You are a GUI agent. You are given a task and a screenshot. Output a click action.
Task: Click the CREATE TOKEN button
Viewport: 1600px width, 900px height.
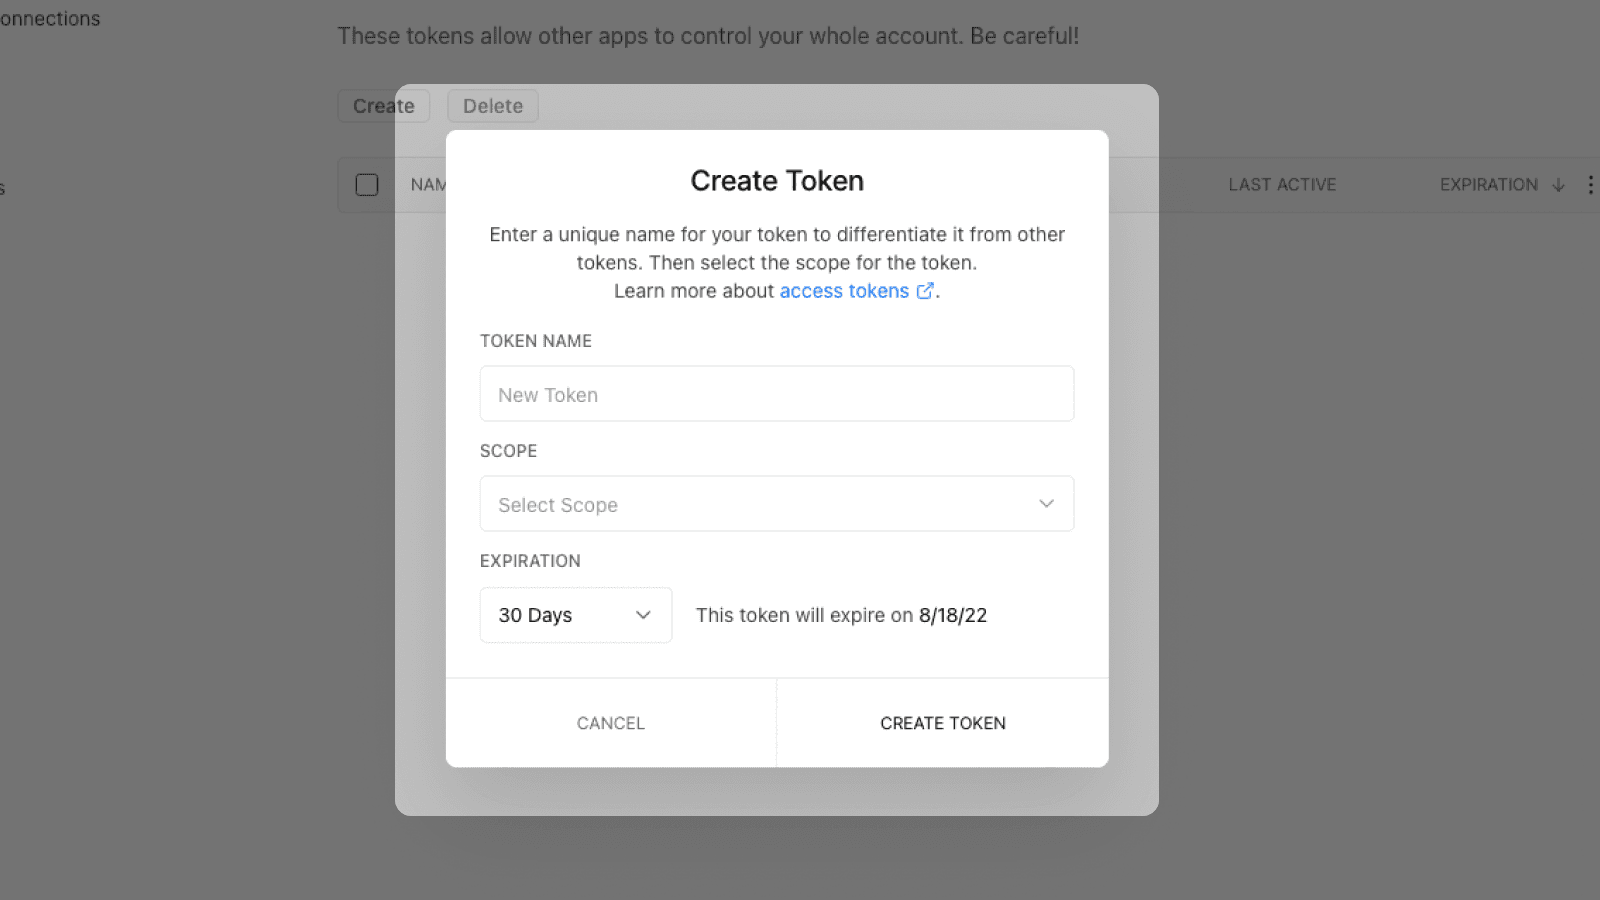[942, 723]
